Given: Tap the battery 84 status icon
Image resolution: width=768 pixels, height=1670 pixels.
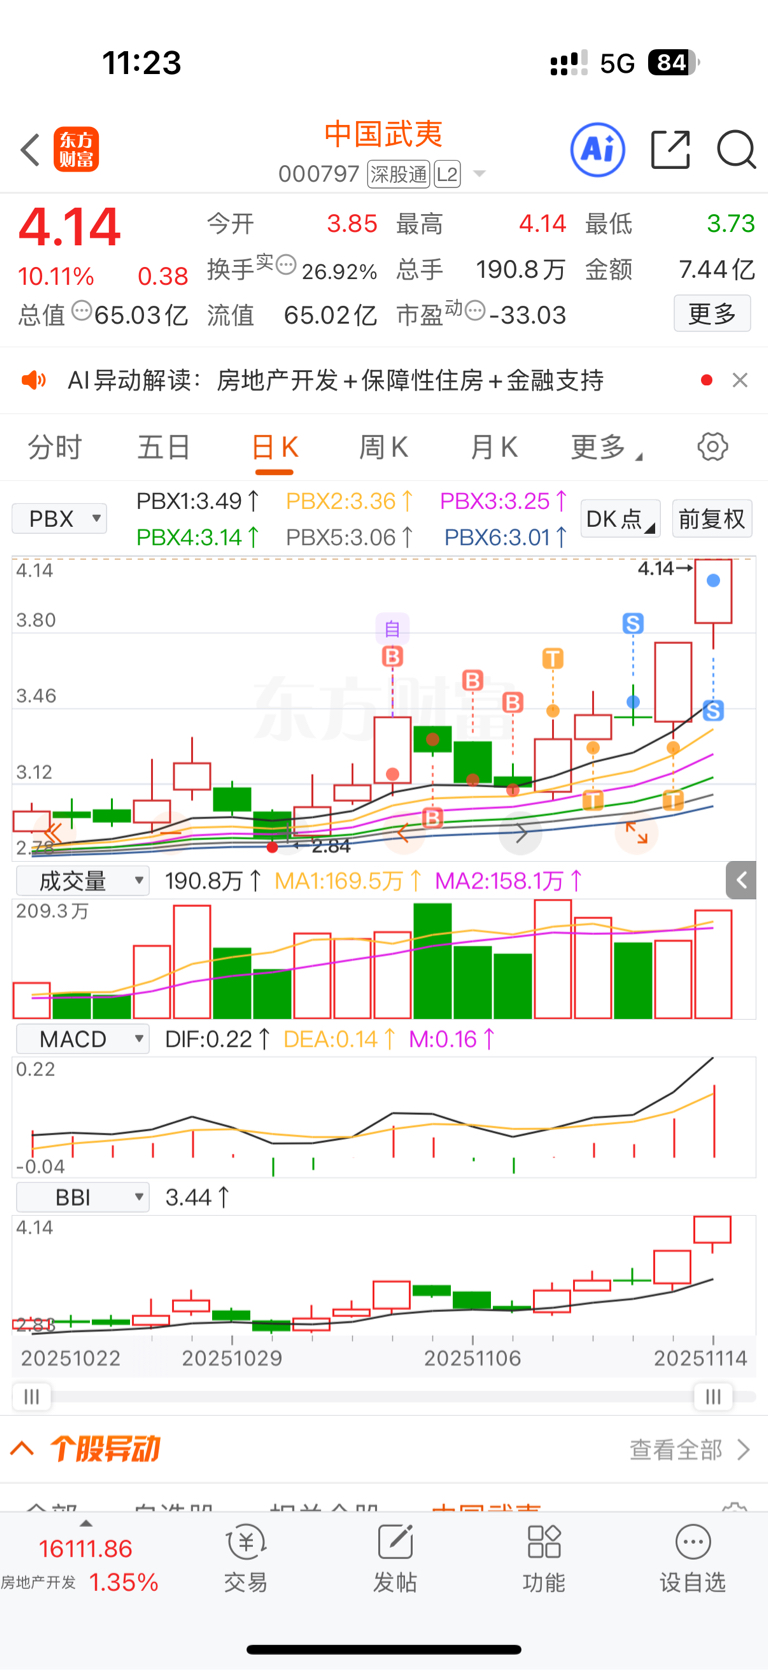Looking at the screenshot, I should tap(673, 63).
